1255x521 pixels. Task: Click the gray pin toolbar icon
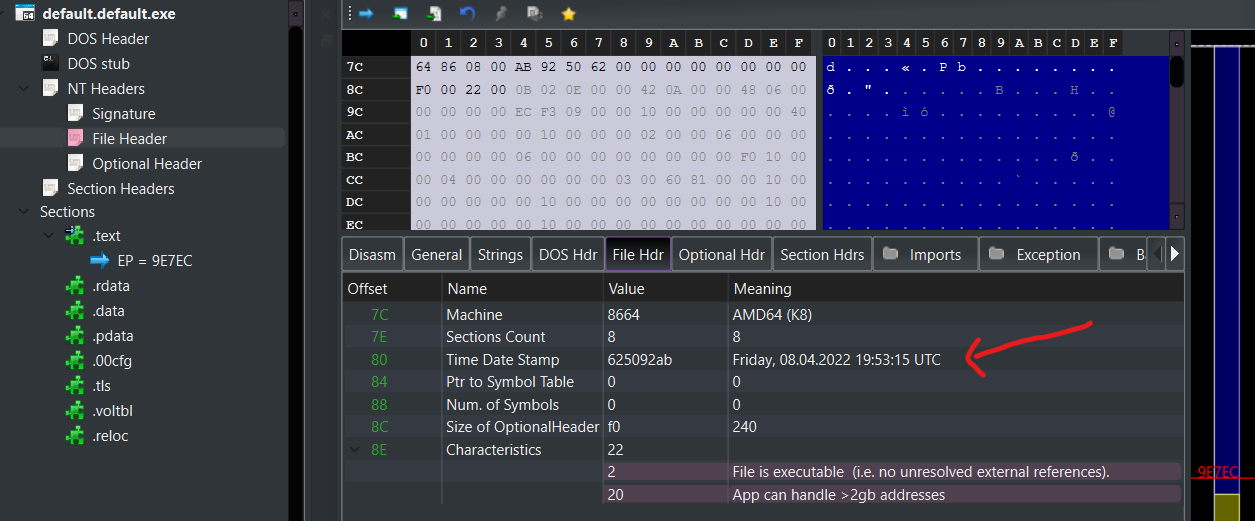coord(500,14)
